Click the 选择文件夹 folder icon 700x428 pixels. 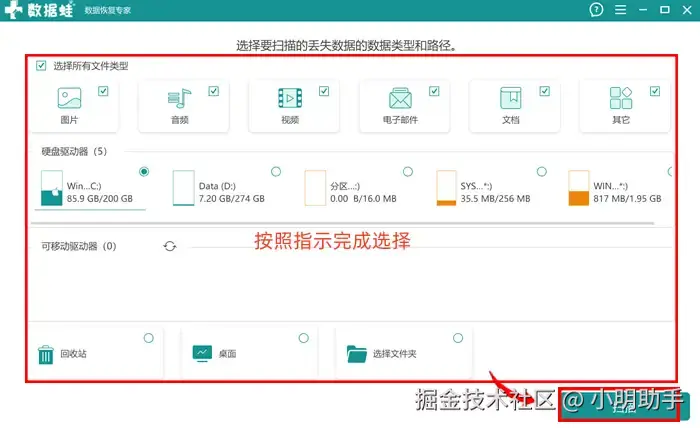click(357, 354)
